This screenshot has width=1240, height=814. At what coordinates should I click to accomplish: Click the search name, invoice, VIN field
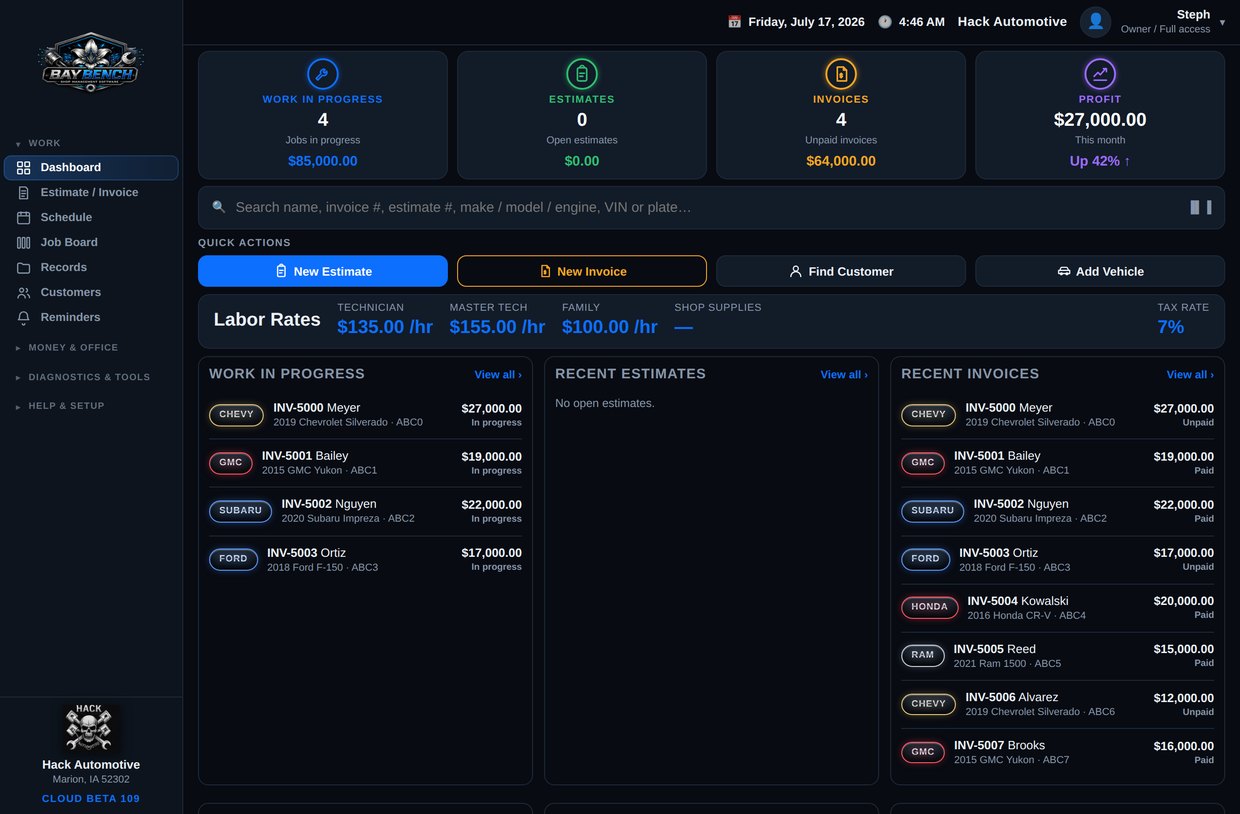point(711,207)
